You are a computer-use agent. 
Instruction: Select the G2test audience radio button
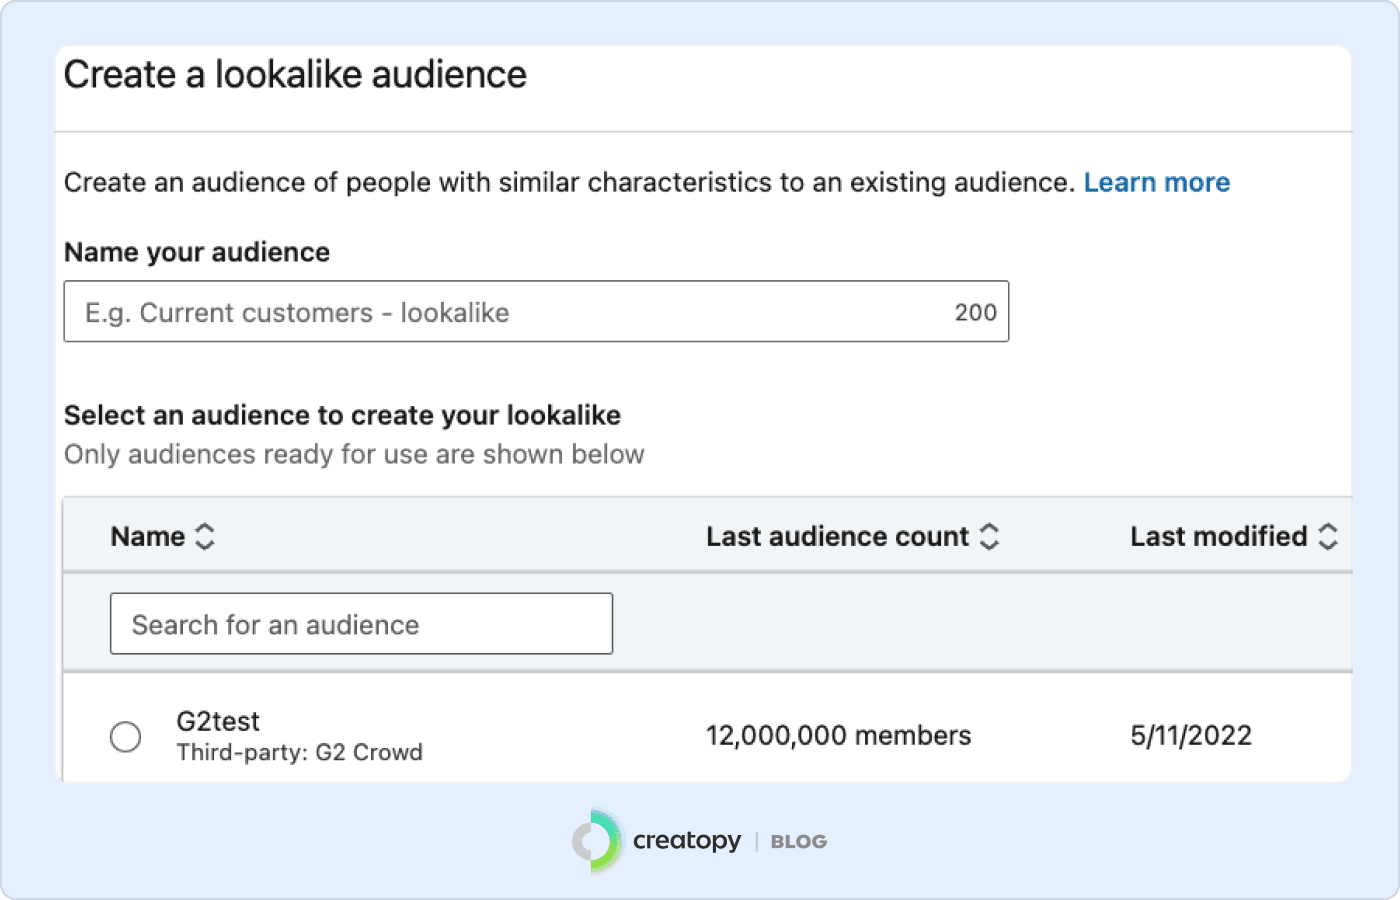coord(126,737)
